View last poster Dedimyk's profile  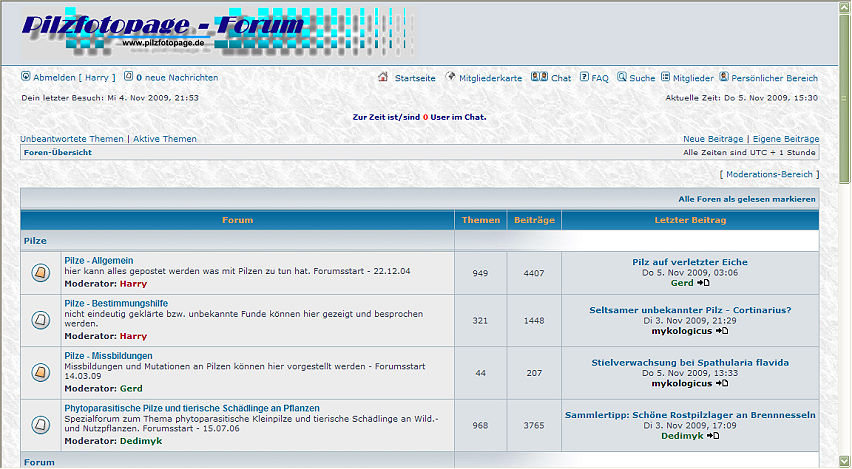click(x=682, y=436)
